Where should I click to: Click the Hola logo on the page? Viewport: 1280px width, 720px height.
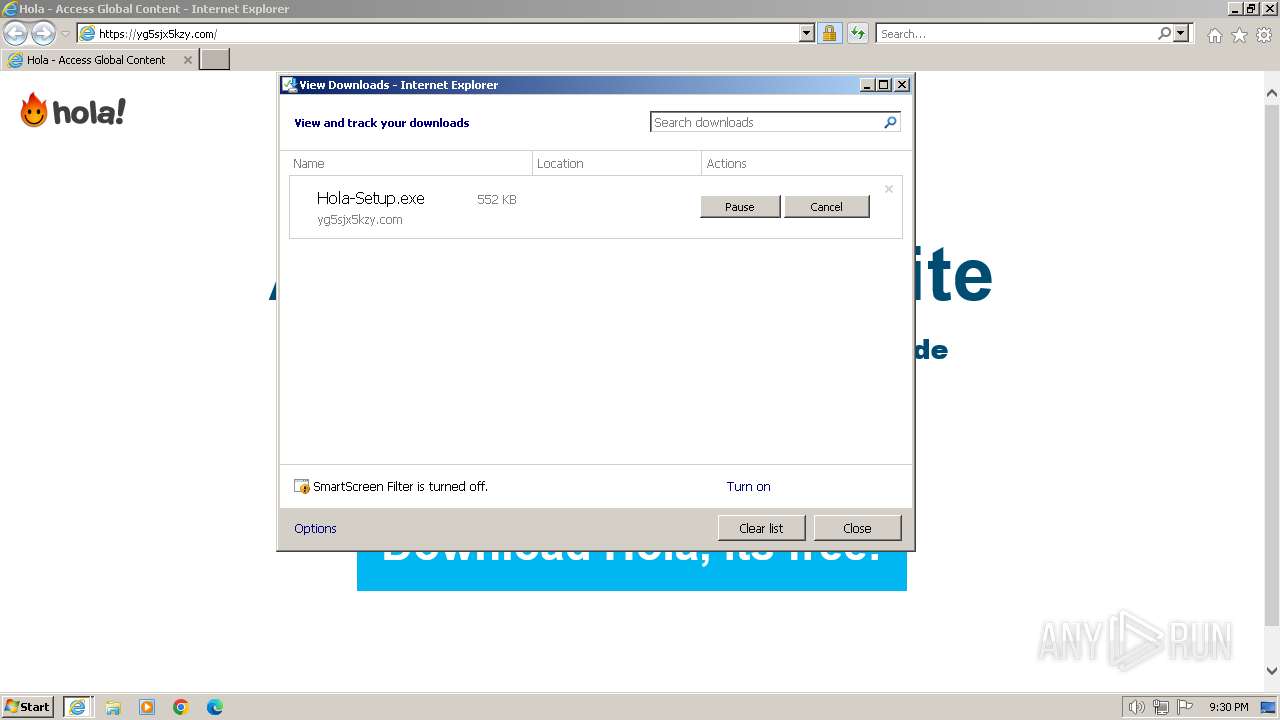73,110
